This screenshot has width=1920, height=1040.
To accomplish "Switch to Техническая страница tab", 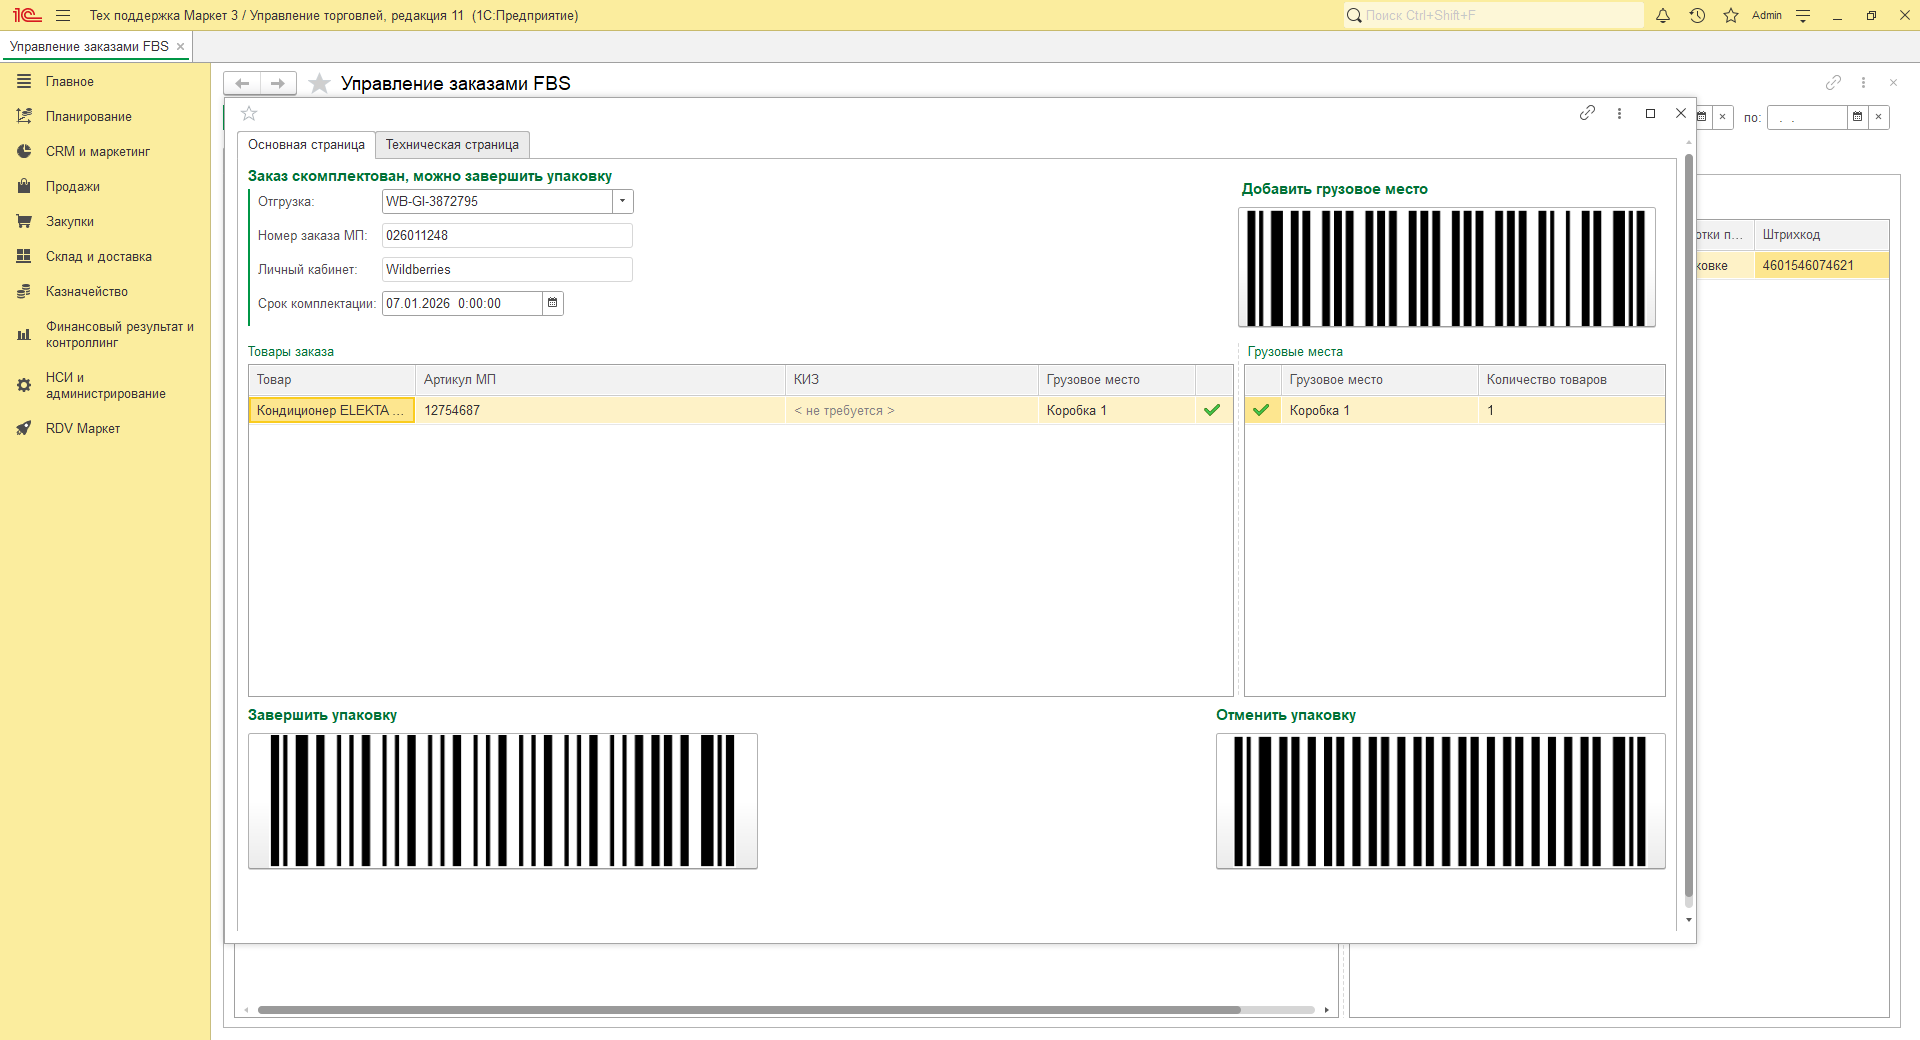I will (452, 145).
